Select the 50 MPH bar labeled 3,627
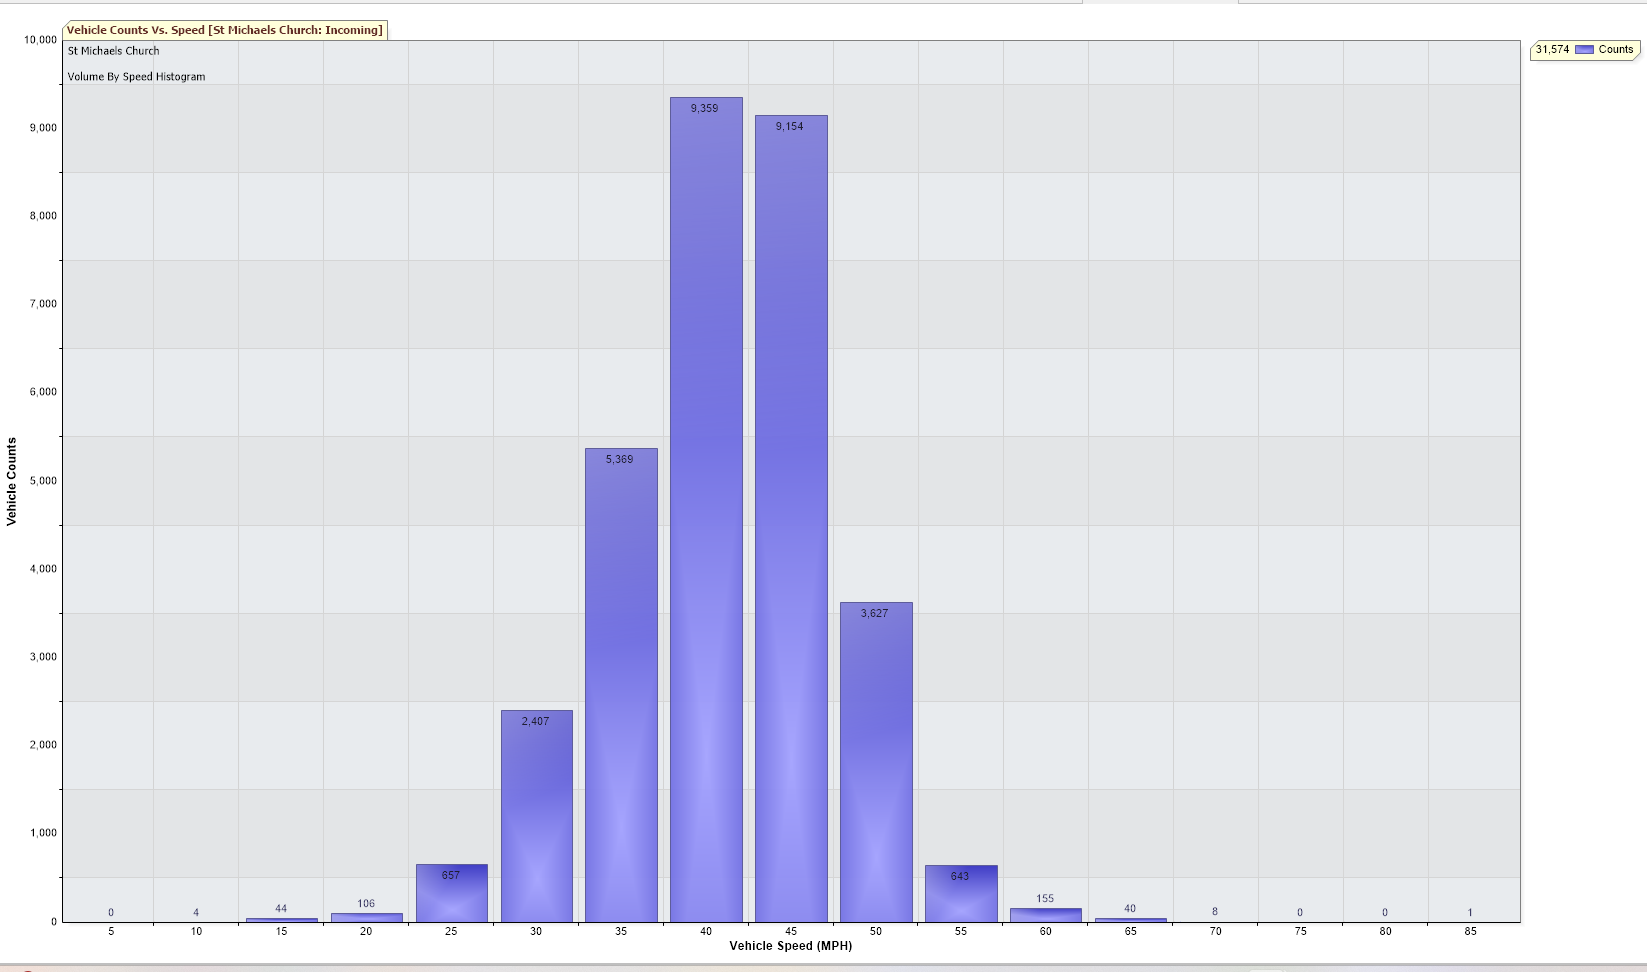Viewport: 1647px width, 972px height. (876, 762)
